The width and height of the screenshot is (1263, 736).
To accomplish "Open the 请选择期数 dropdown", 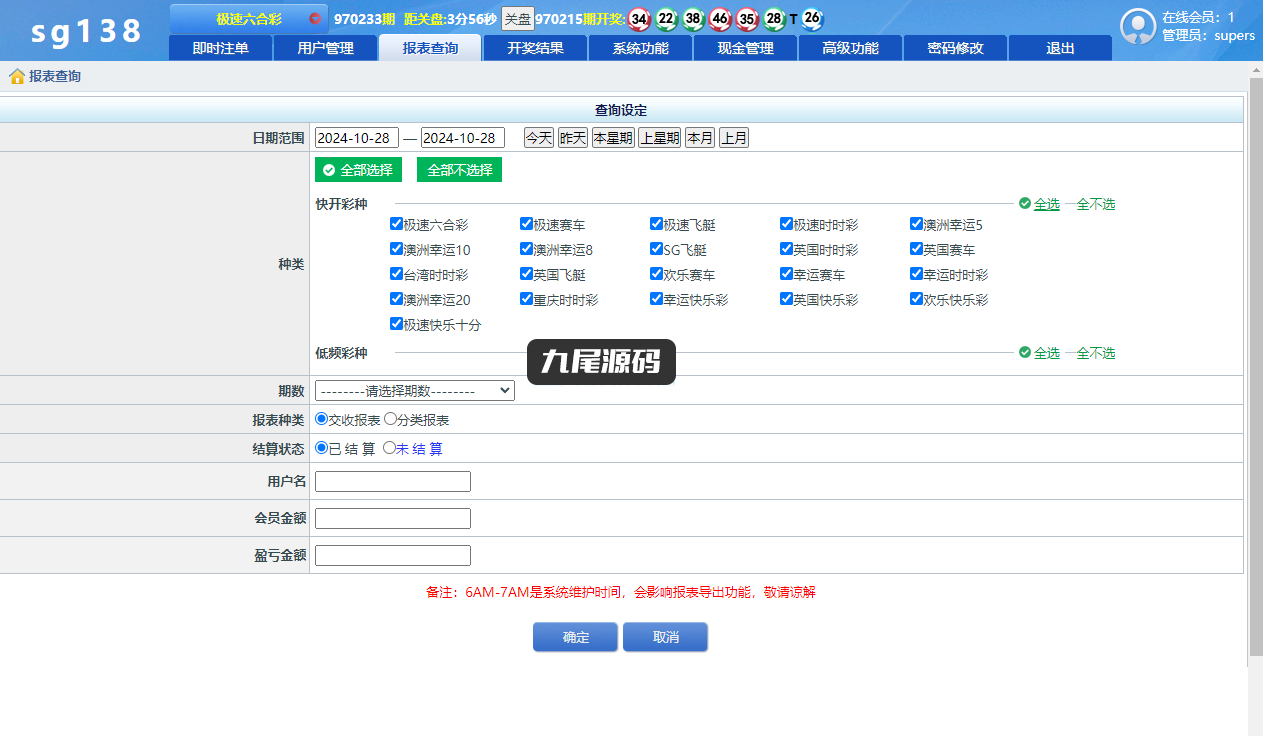I will 415,391.
